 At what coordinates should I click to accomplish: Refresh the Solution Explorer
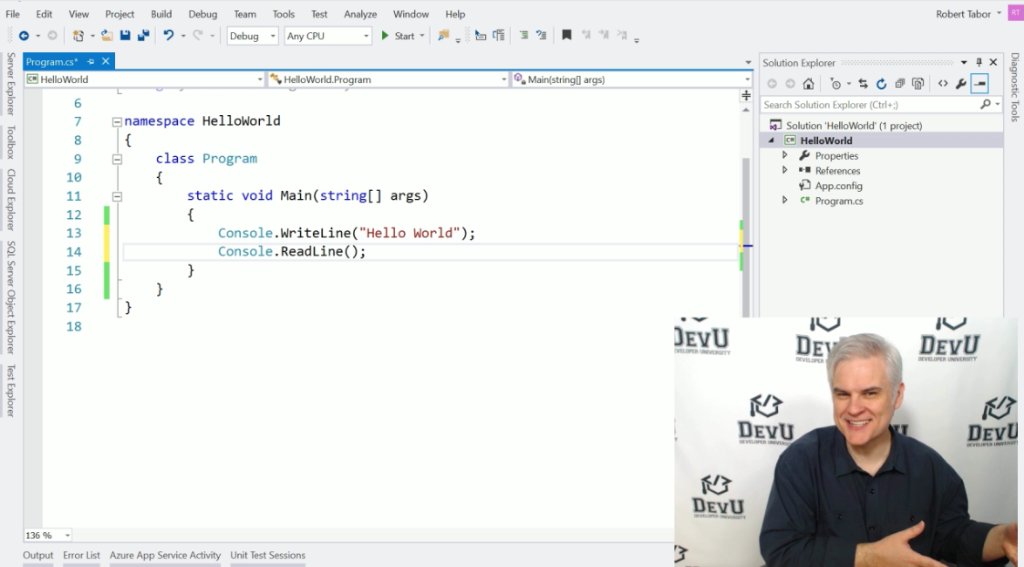click(881, 84)
